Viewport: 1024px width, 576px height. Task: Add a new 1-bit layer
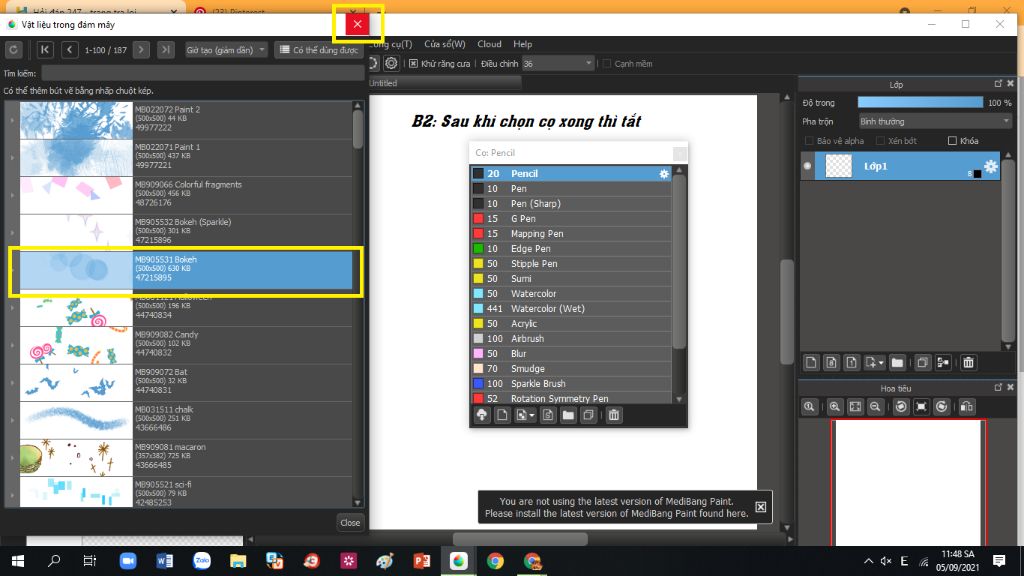[x=852, y=362]
